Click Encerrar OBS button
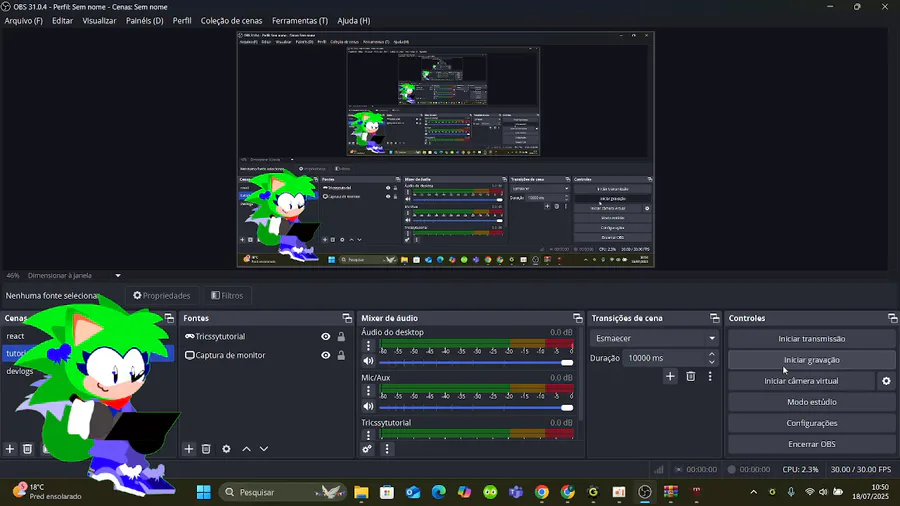Viewport: 900px width, 506px height. click(812, 444)
